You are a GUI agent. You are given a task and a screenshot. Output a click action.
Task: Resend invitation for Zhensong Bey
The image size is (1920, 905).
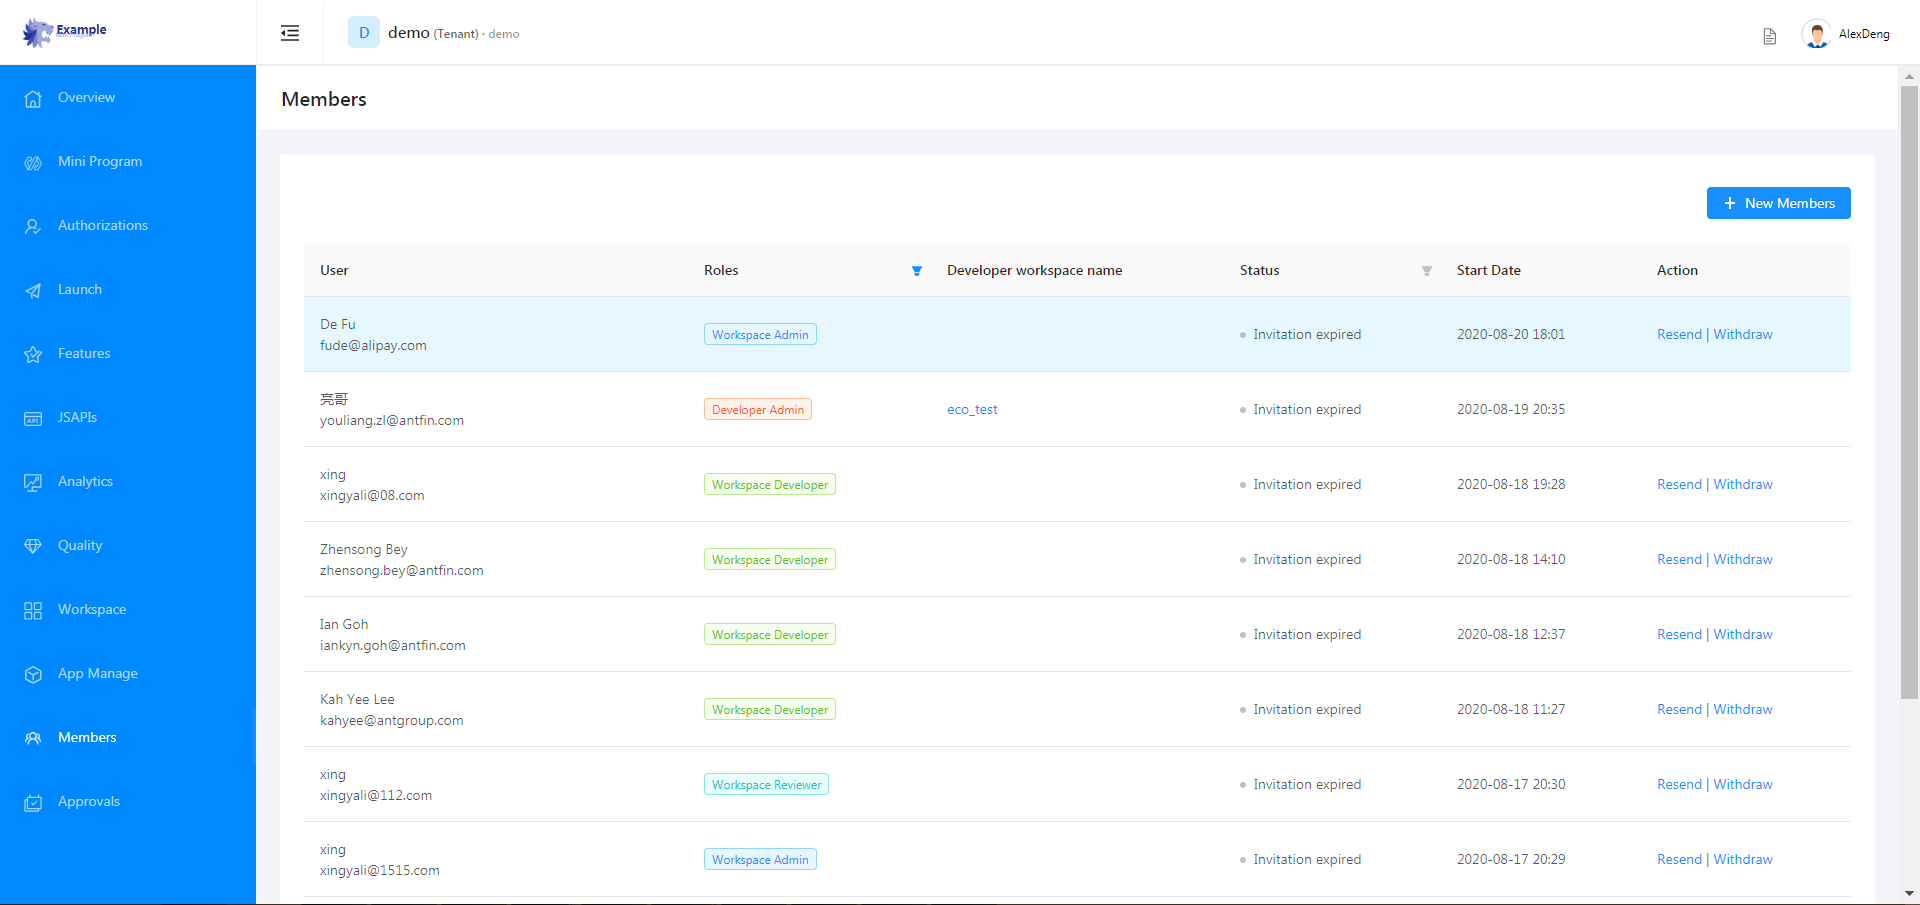(x=1679, y=559)
